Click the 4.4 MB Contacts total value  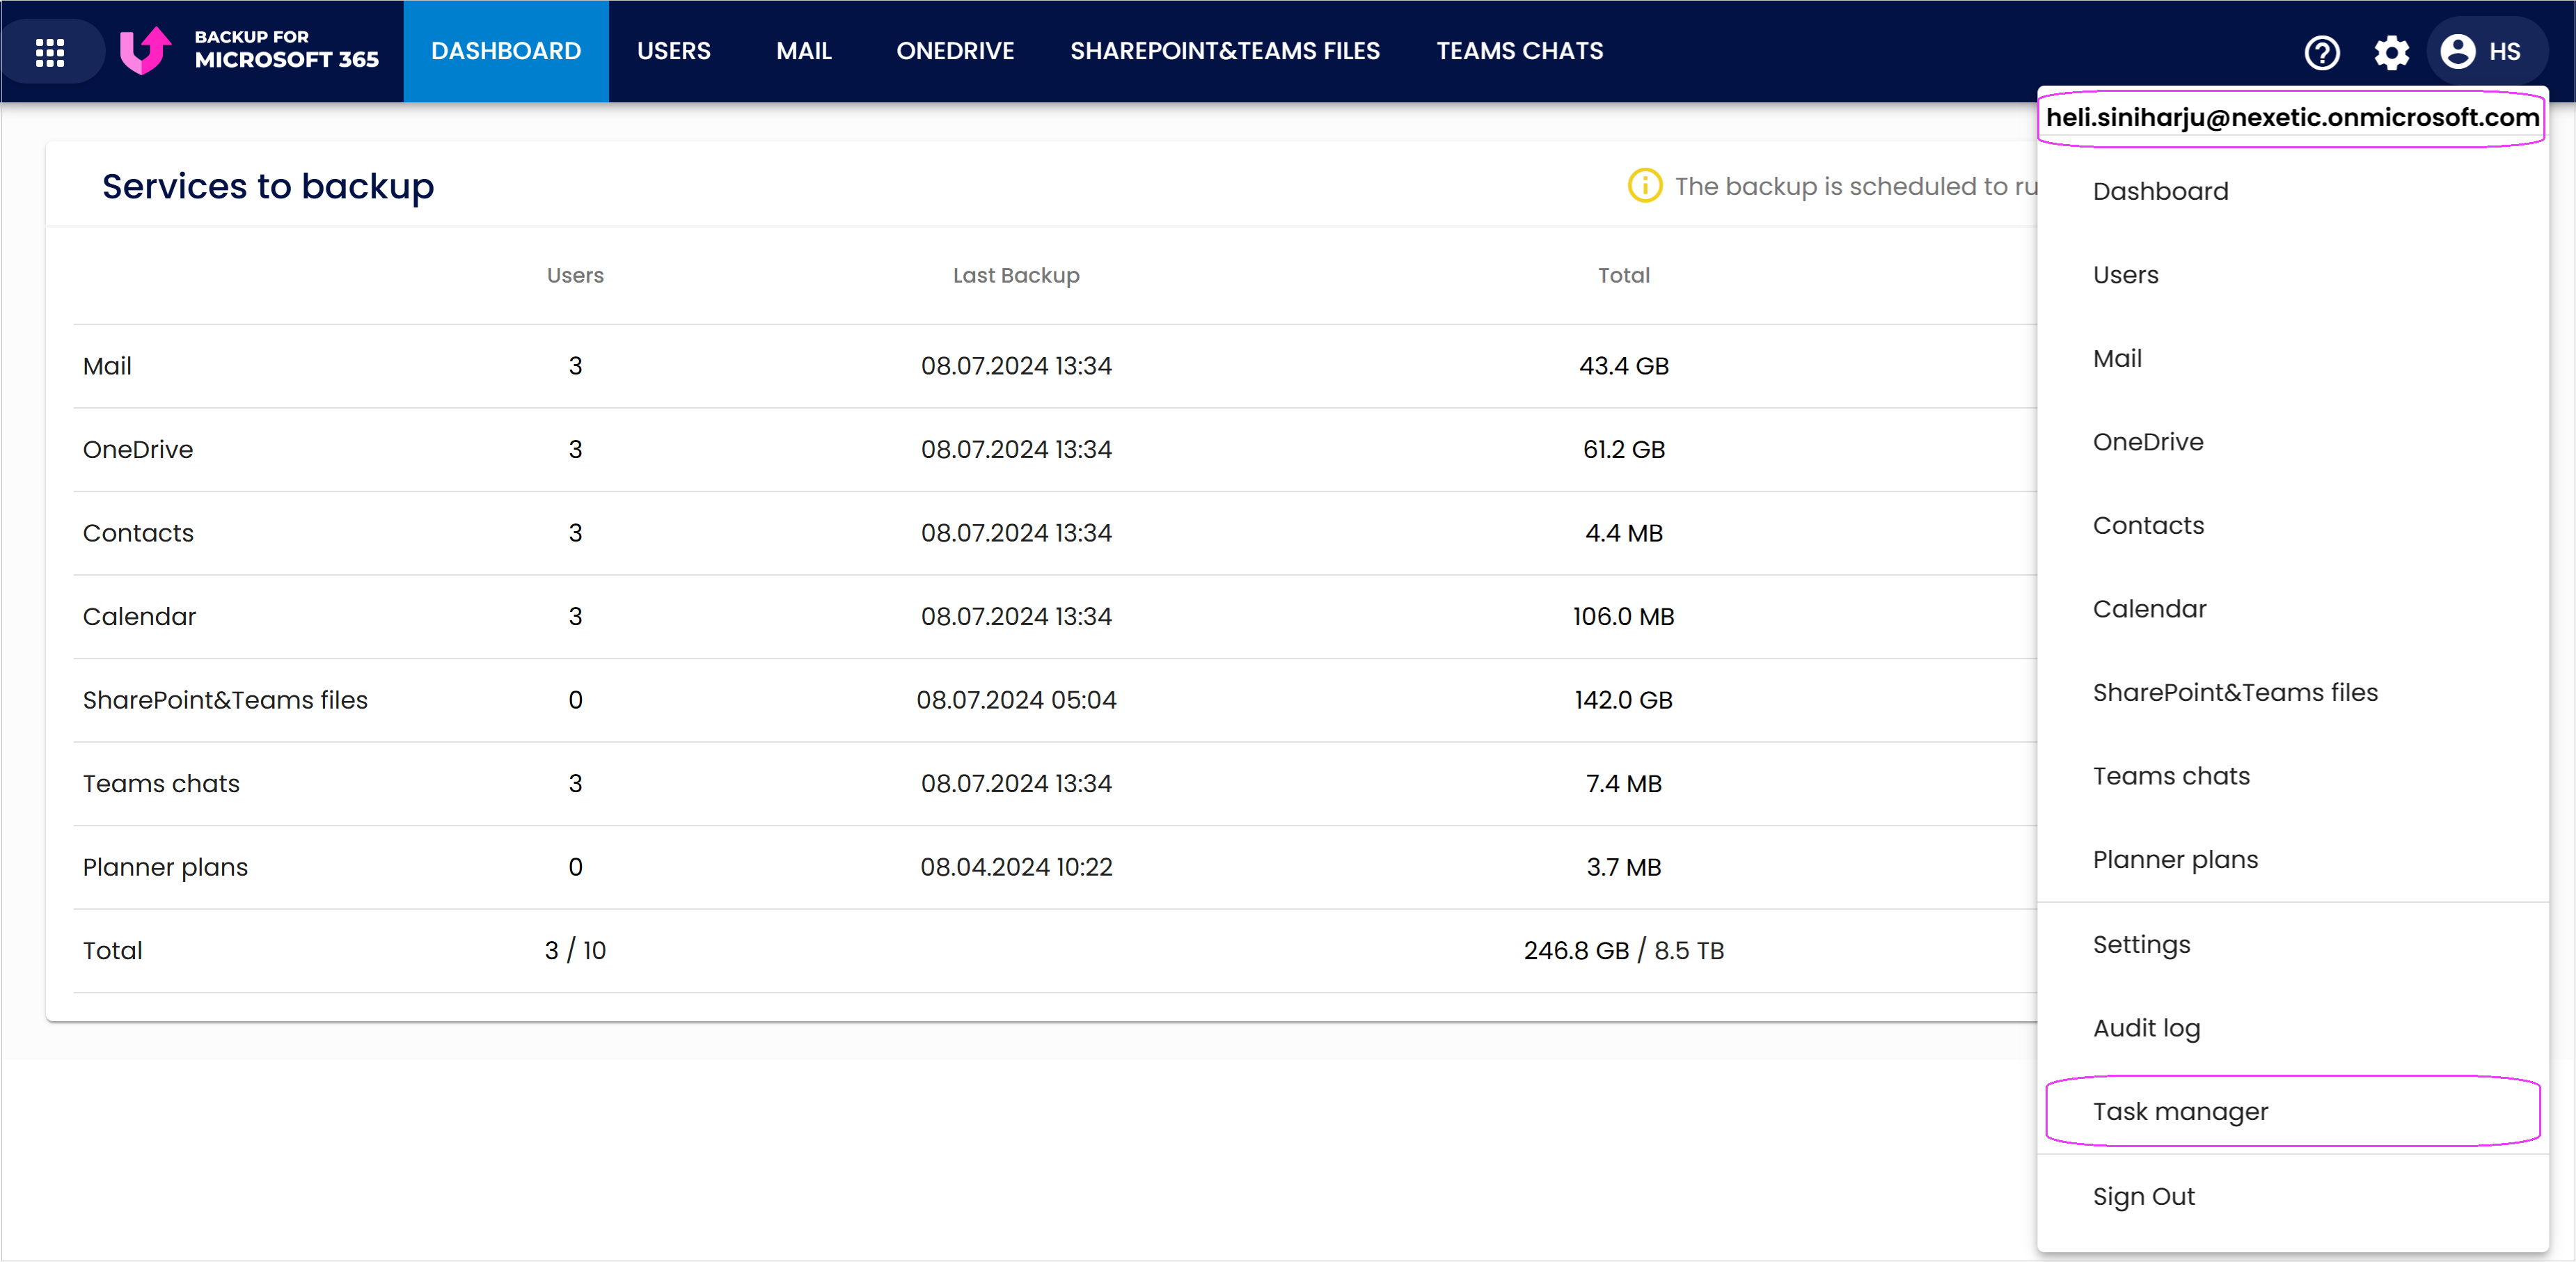pos(1623,533)
